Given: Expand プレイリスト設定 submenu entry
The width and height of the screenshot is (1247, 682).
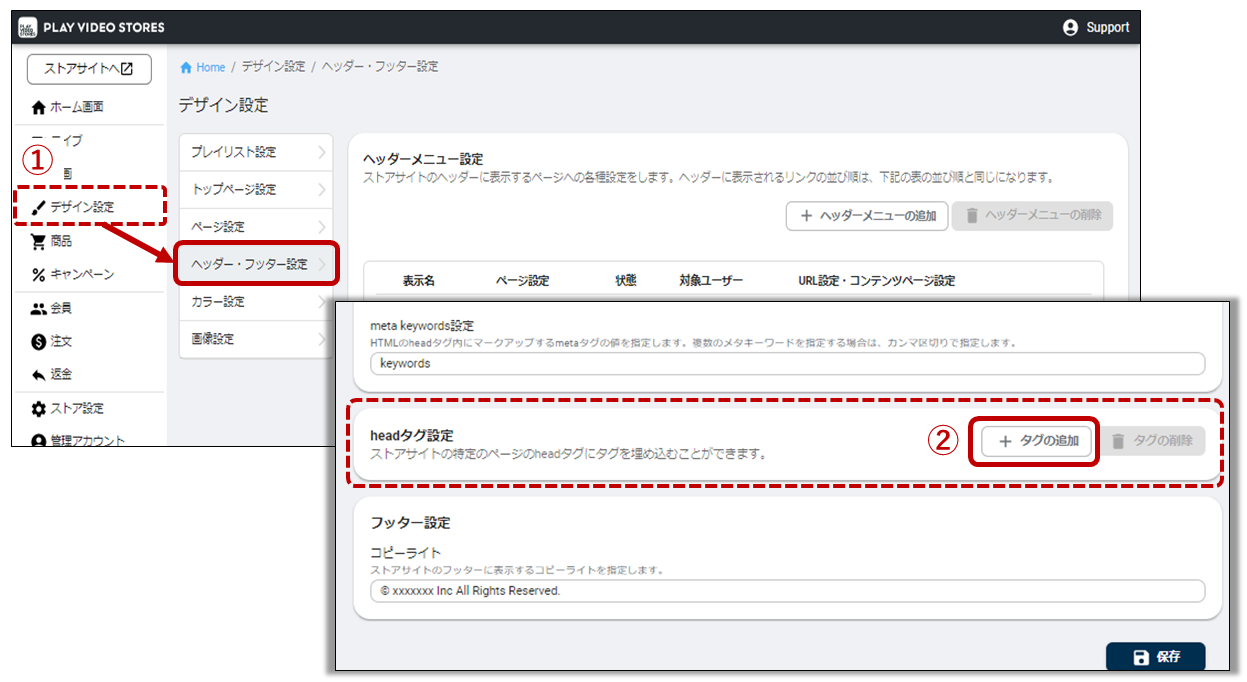Looking at the screenshot, I should (x=255, y=152).
